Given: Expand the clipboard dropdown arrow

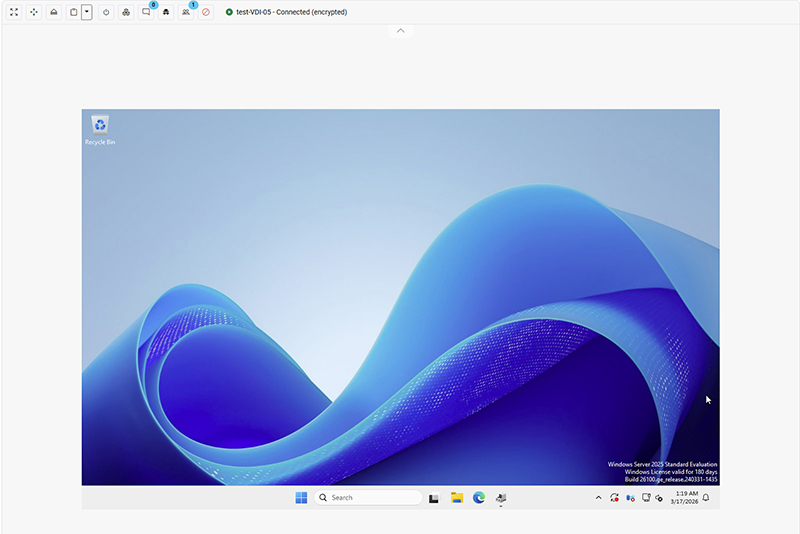Looking at the screenshot, I should tap(87, 12).
